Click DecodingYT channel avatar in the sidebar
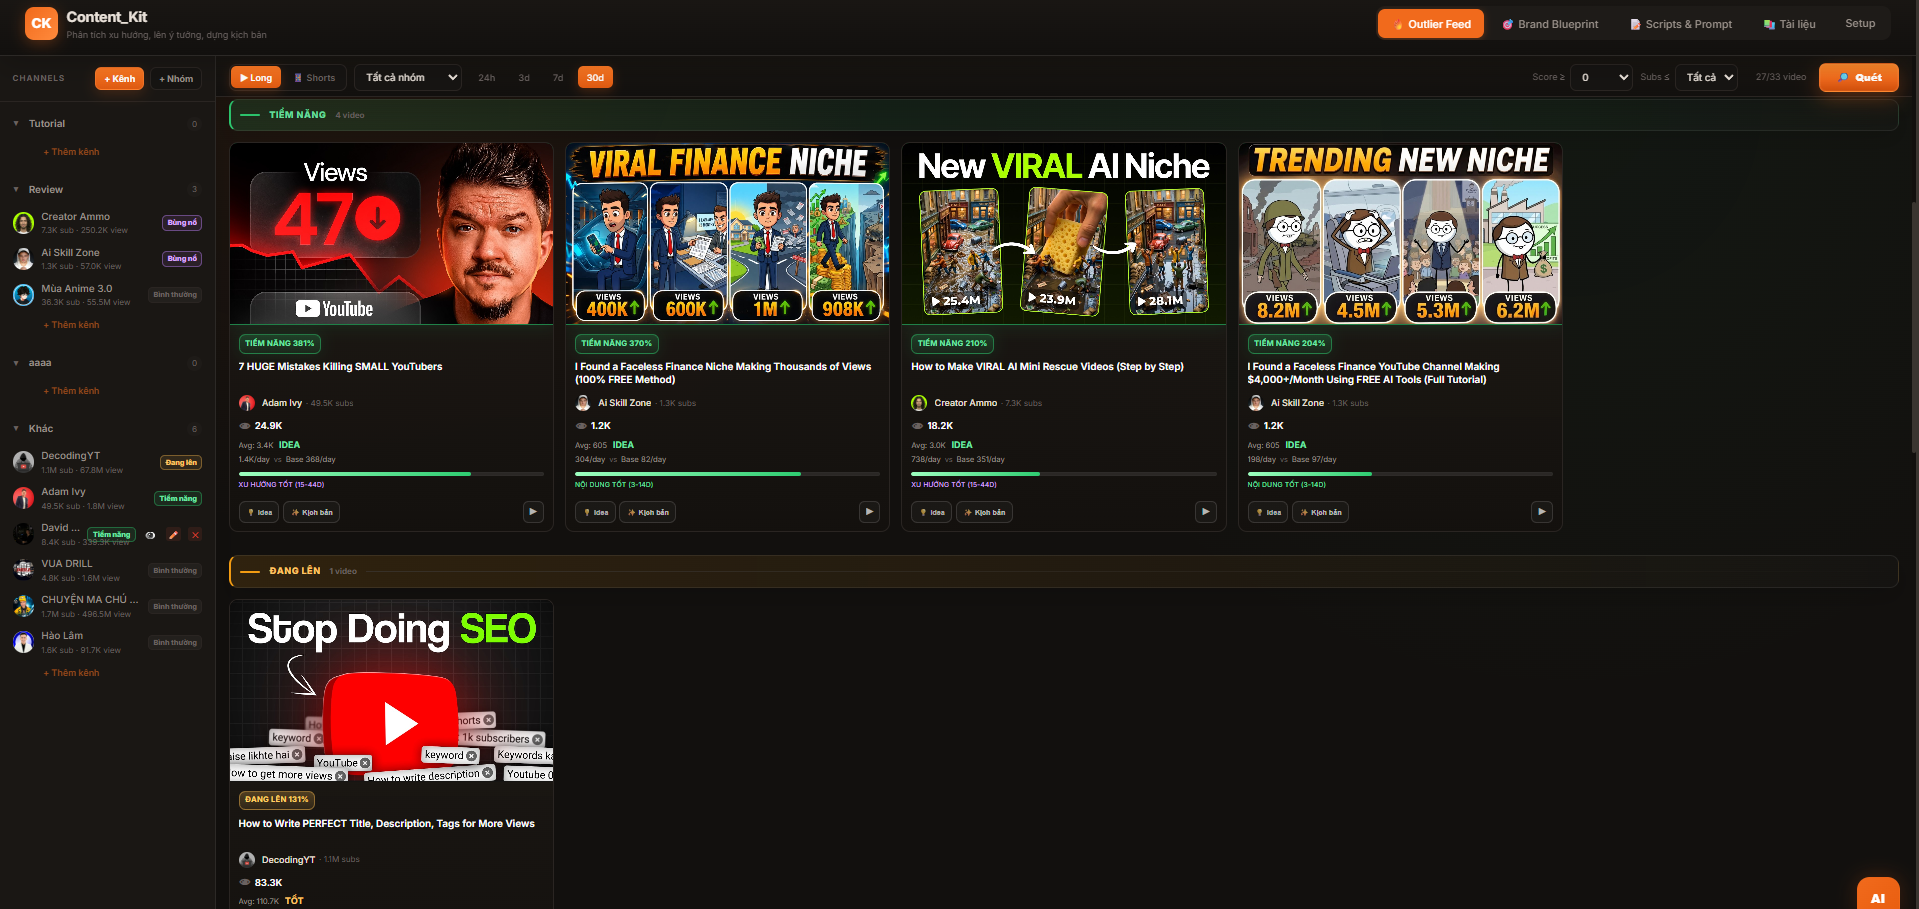This screenshot has height=909, width=1919. (x=23, y=462)
